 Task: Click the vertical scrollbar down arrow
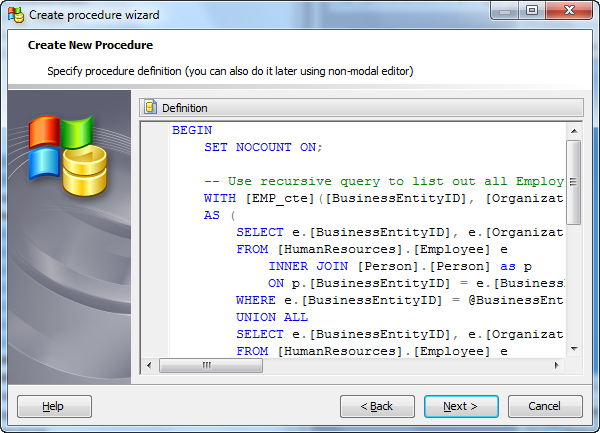[573, 349]
